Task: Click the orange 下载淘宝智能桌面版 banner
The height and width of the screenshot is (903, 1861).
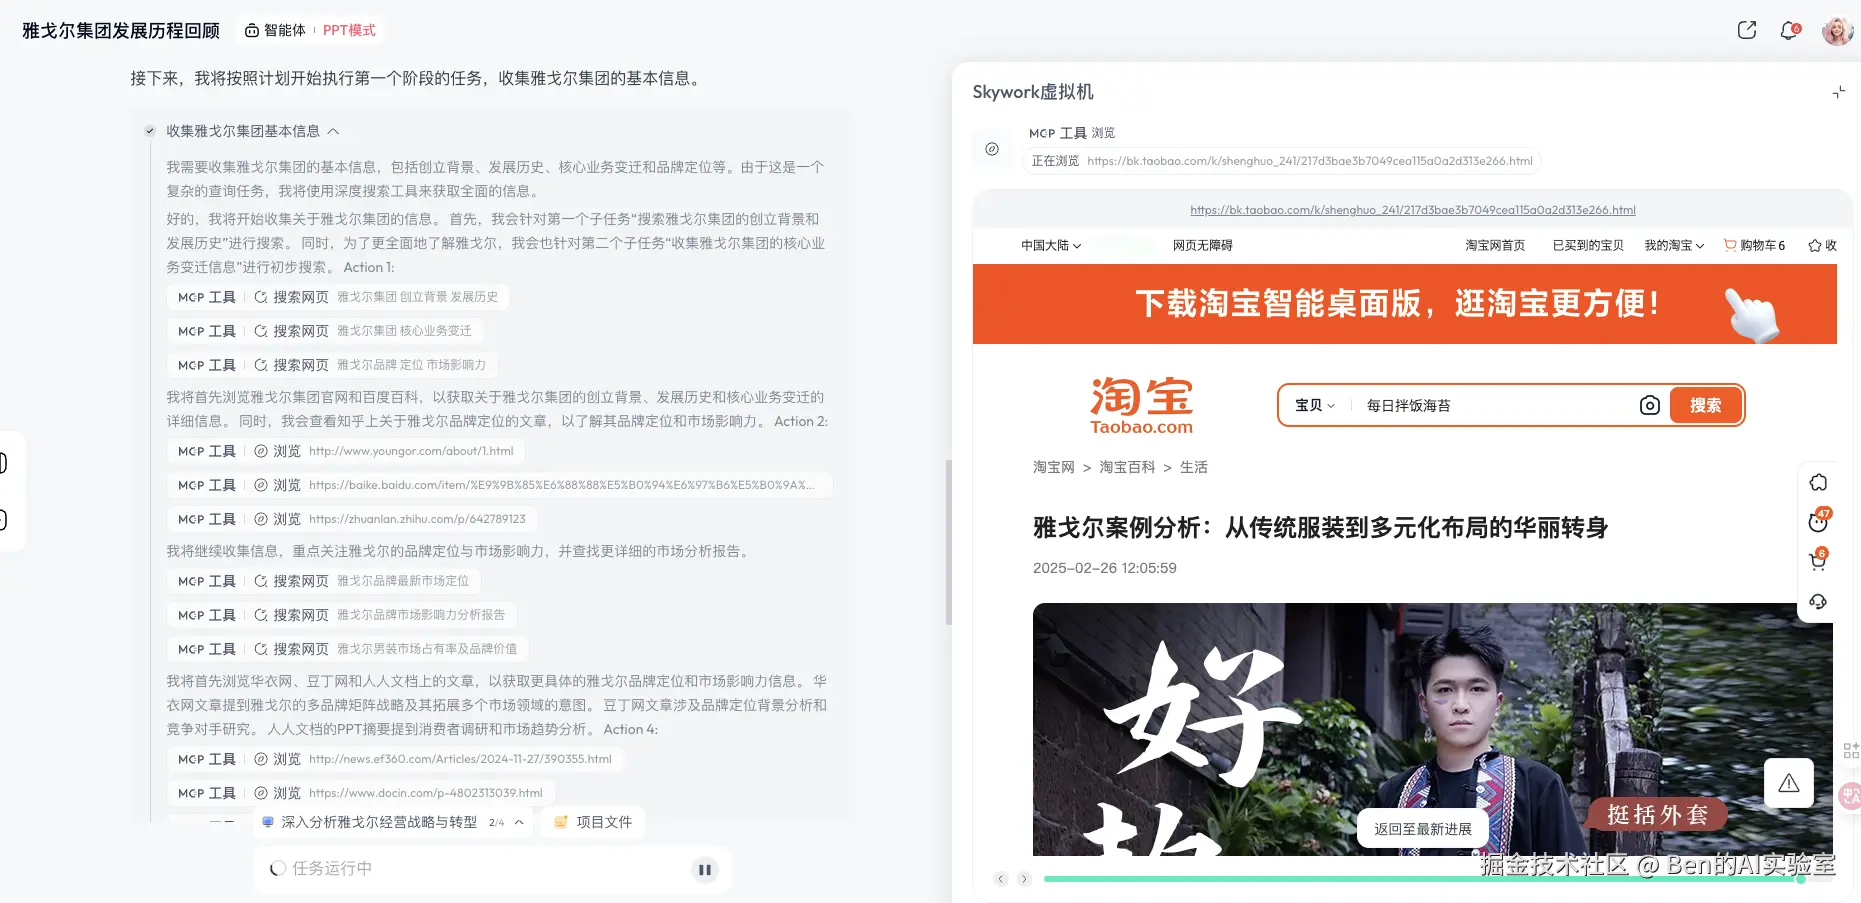Action: tap(1405, 304)
